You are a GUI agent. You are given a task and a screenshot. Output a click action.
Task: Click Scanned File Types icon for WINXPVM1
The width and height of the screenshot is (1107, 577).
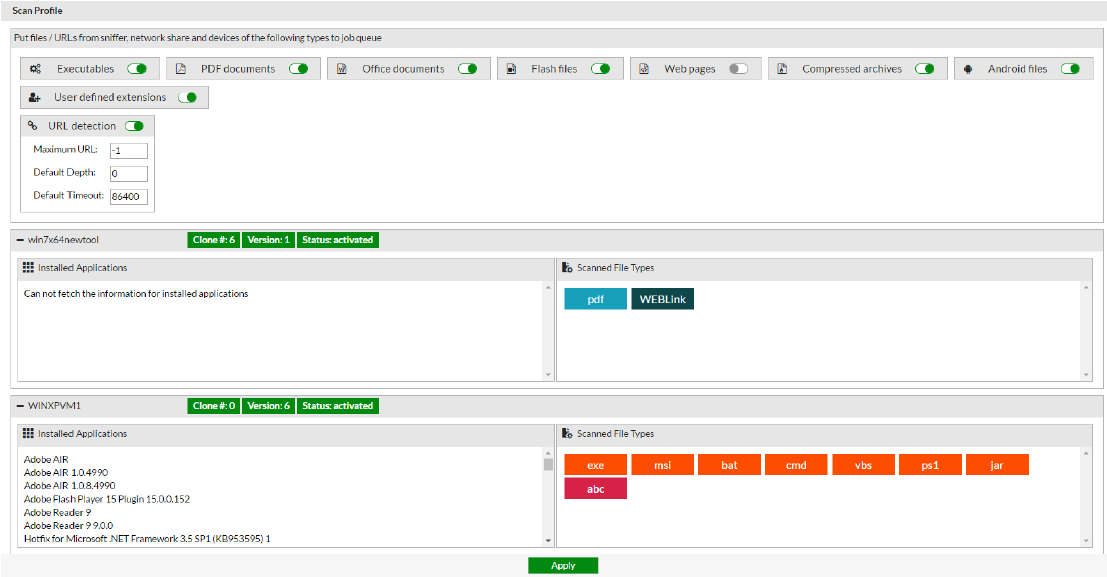point(567,434)
